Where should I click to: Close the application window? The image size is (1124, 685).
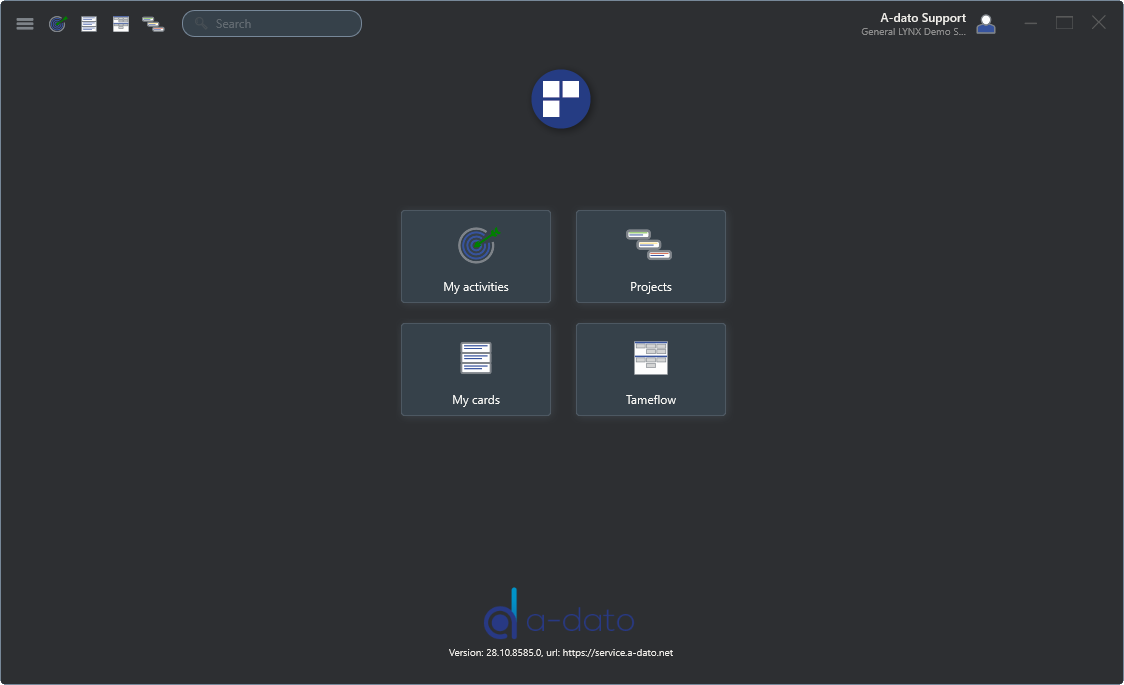(1099, 23)
